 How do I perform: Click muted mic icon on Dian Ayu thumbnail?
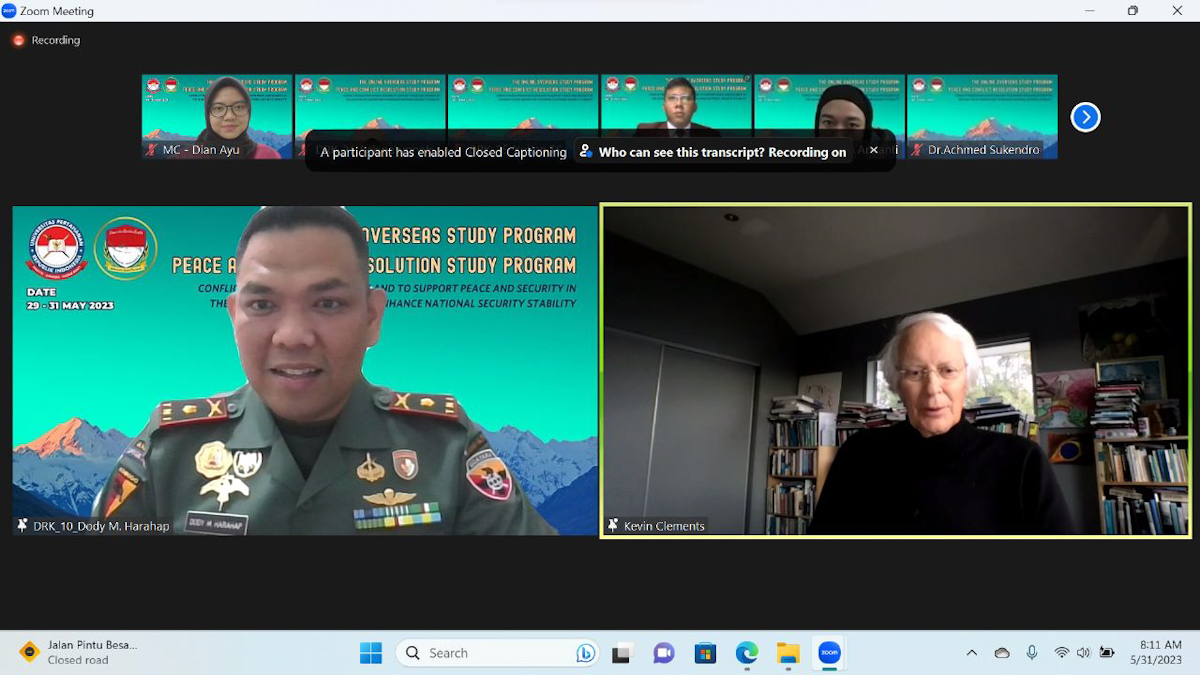pyautogui.click(x=152, y=150)
